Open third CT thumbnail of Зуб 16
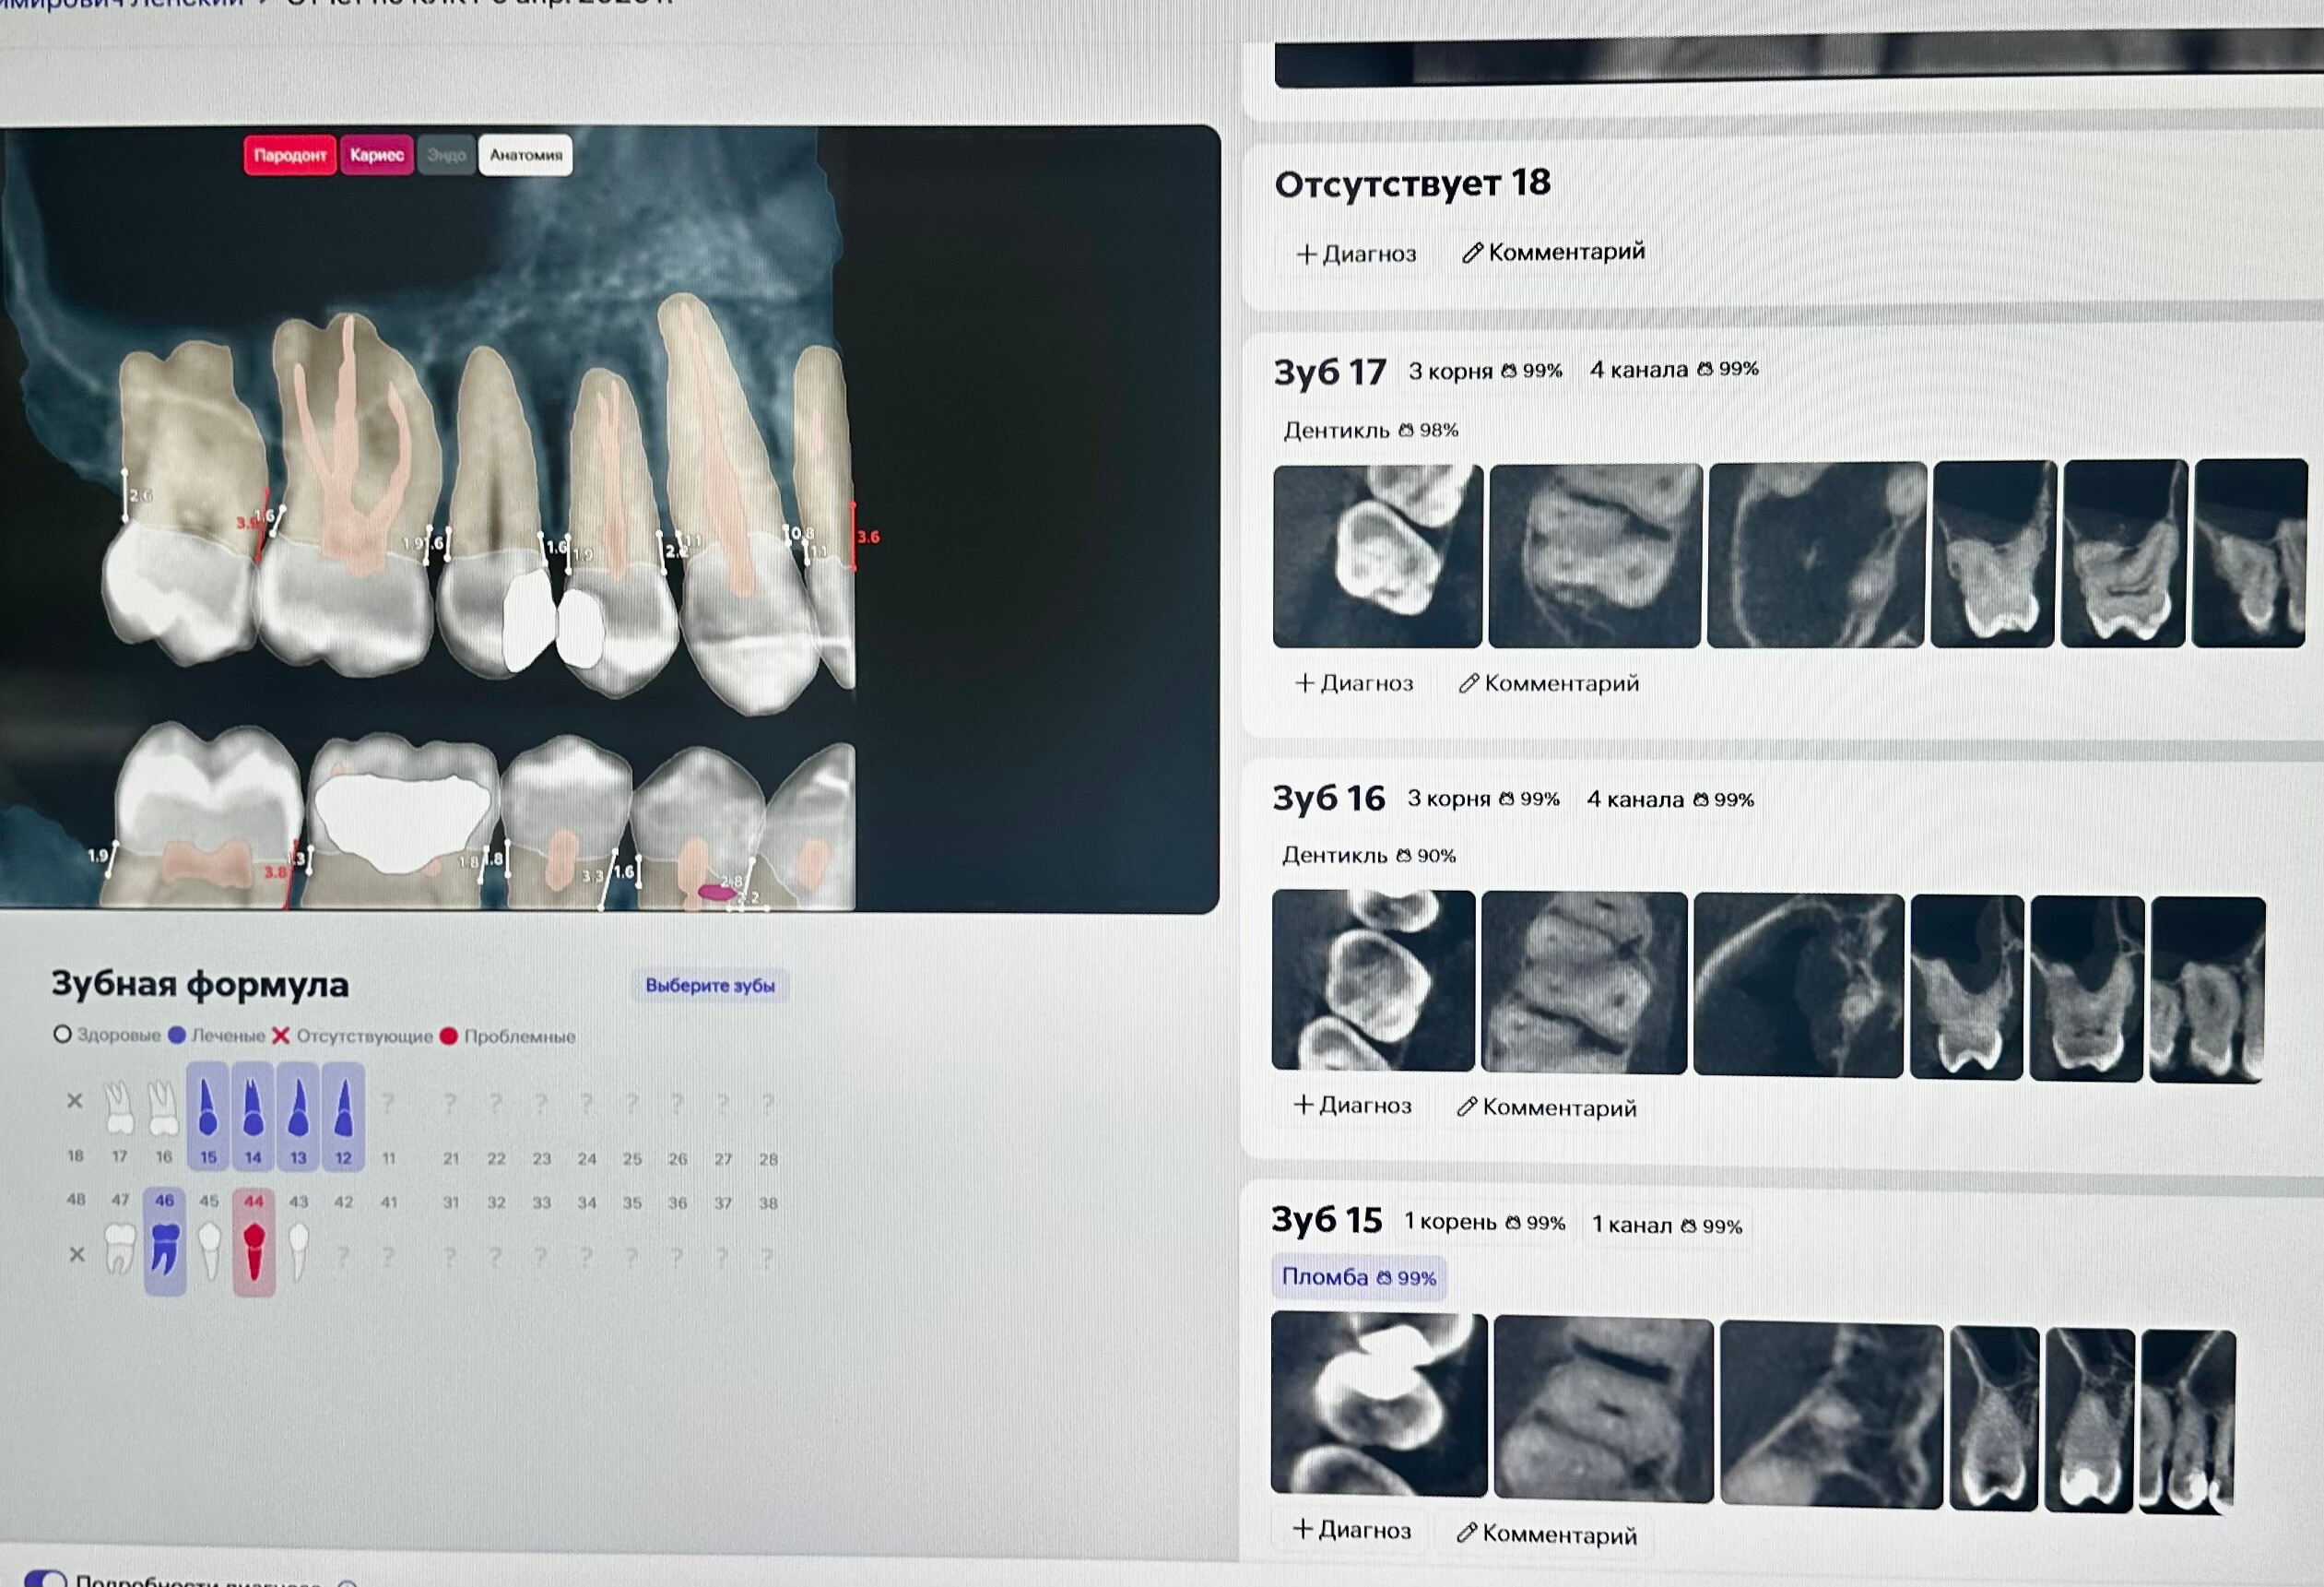The width and height of the screenshot is (2324, 1587). coord(1798,984)
